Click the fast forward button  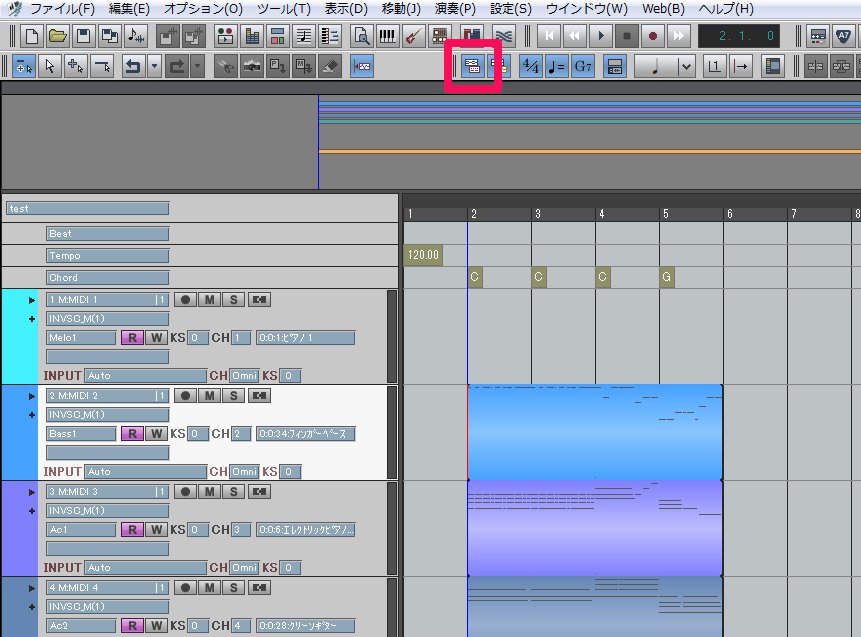coord(679,36)
